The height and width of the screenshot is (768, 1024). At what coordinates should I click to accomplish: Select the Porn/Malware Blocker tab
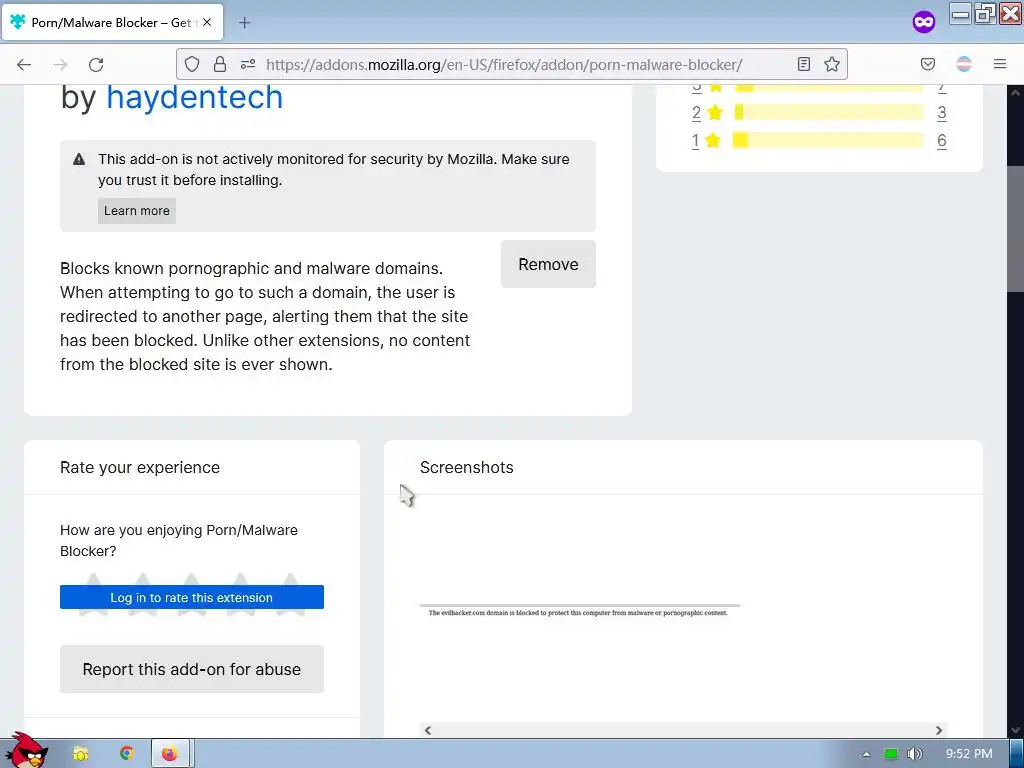pyautogui.click(x=112, y=22)
